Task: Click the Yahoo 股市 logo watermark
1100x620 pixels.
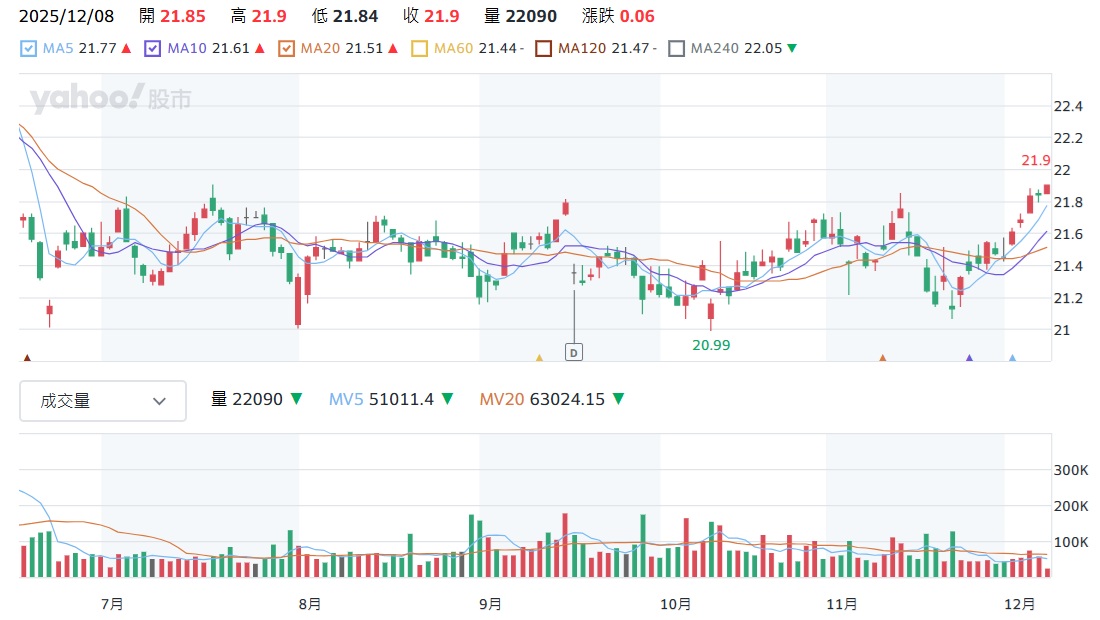Action: pos(110,99)
